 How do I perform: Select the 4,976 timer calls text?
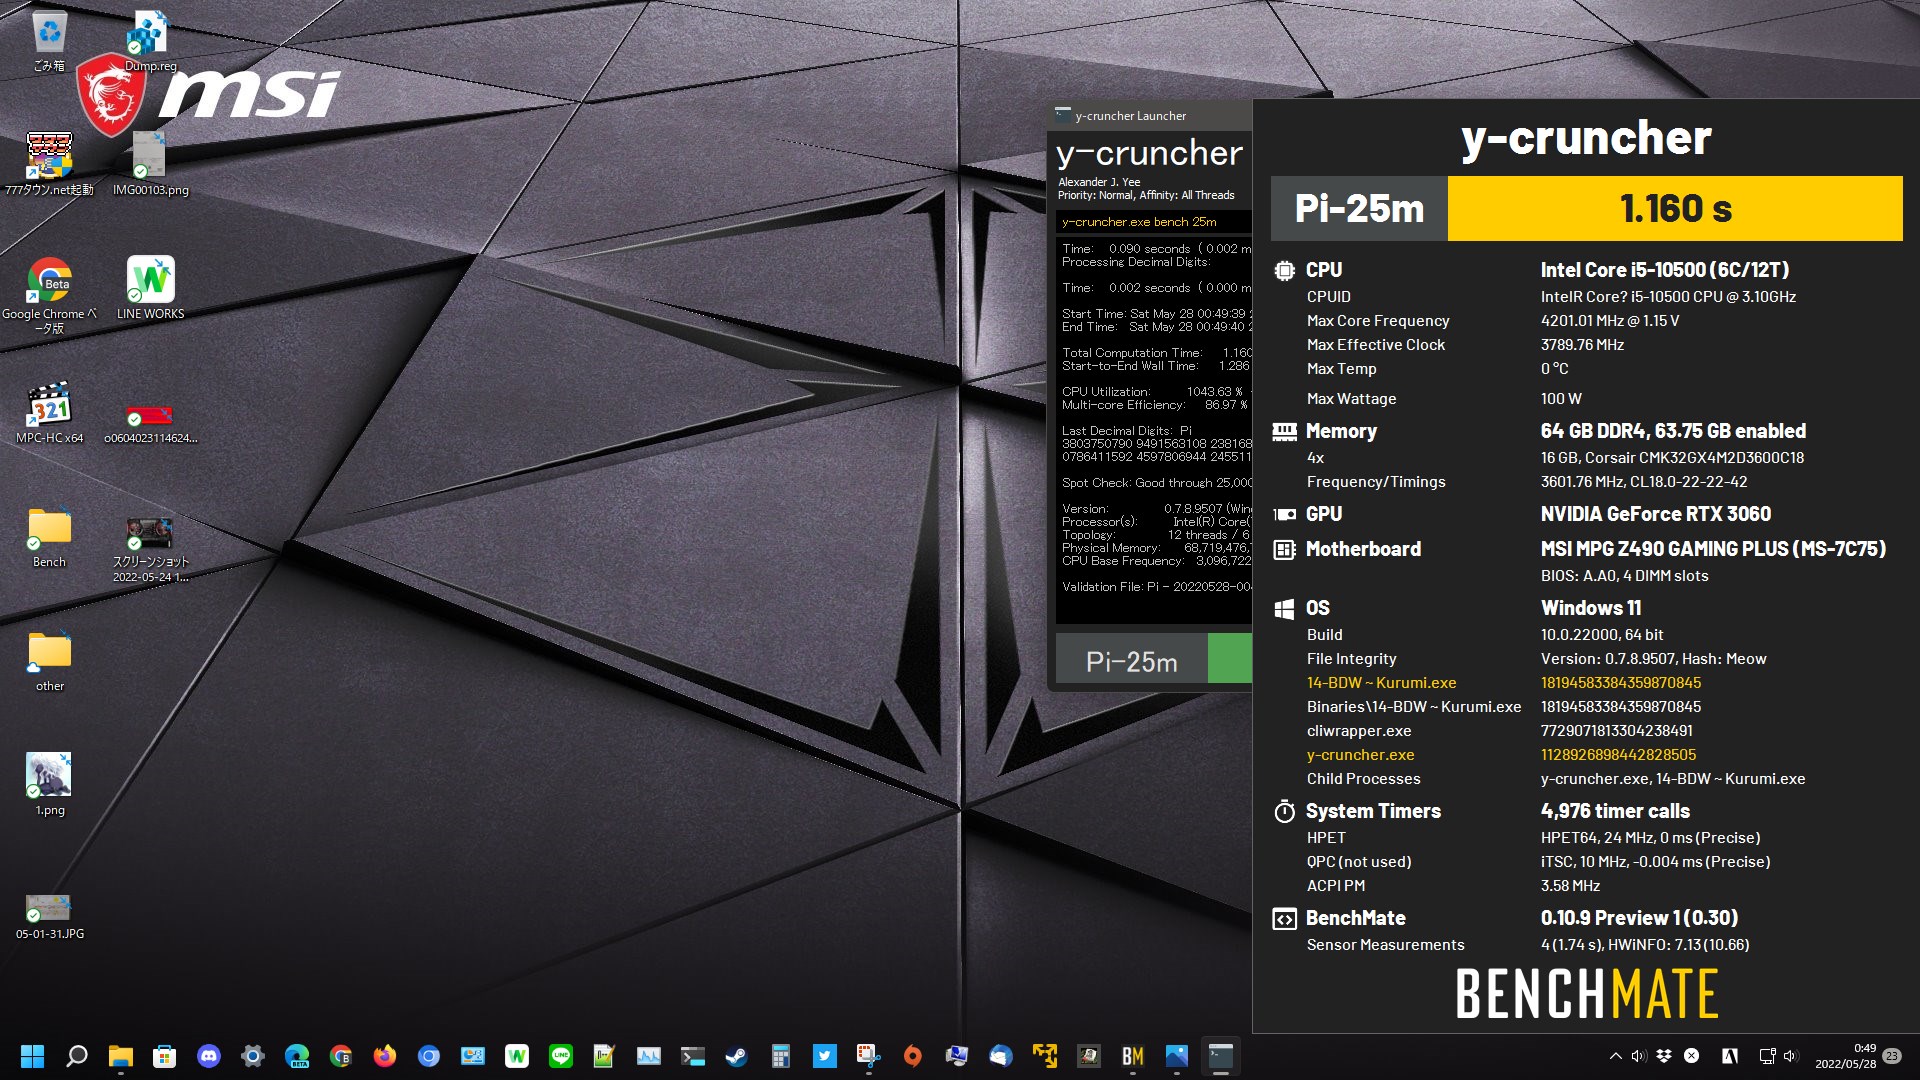click(x=1615, y=811)
